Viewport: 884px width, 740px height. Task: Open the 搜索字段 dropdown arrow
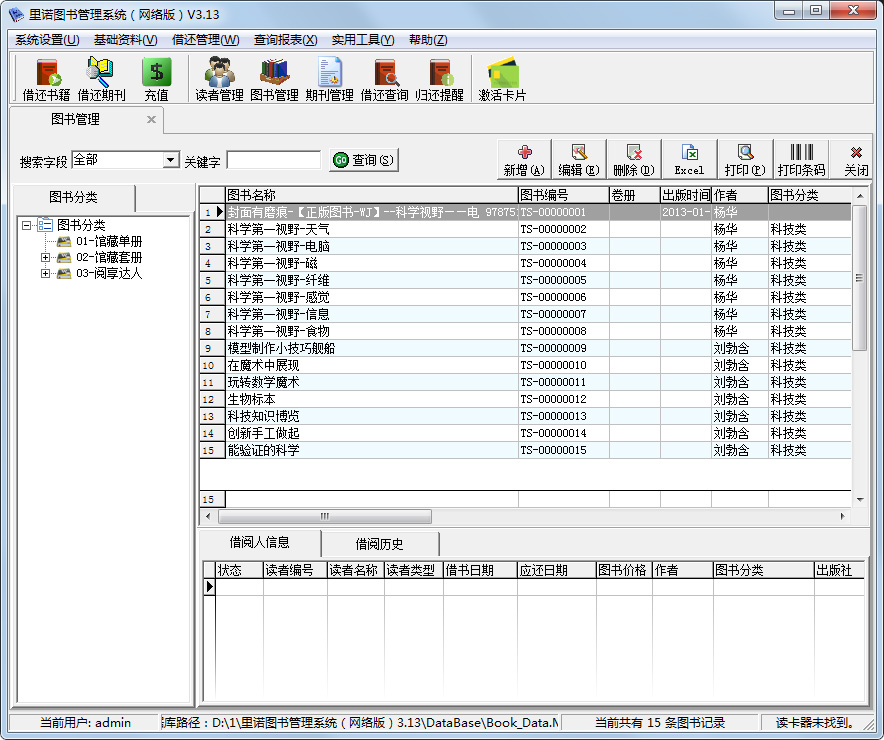(171, 160)
